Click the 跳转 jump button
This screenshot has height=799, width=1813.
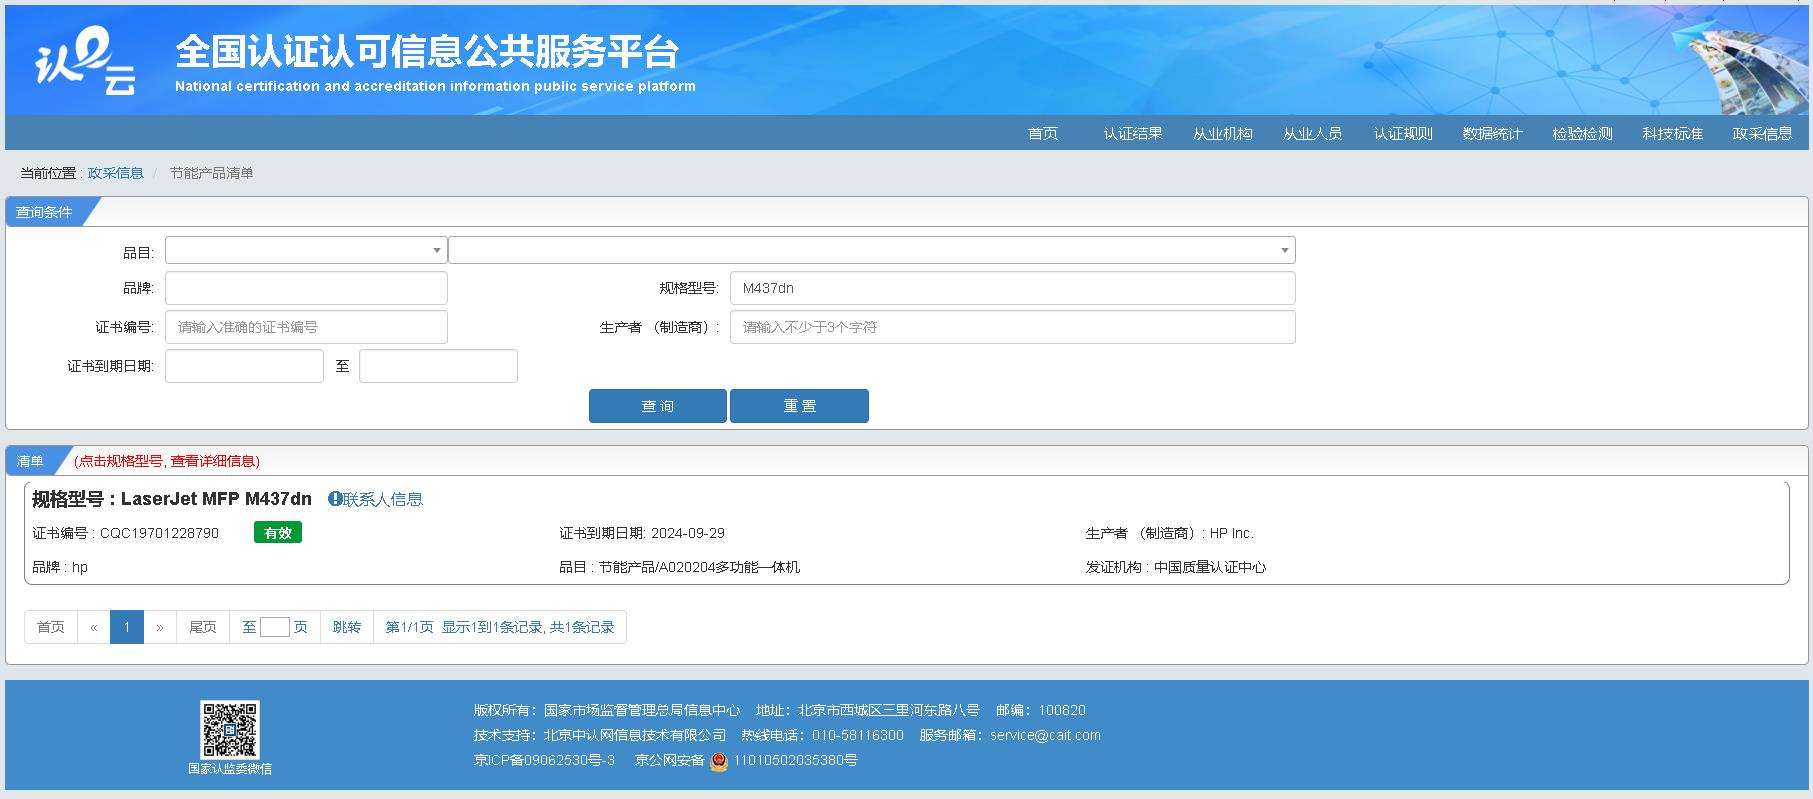pos(347,627)
